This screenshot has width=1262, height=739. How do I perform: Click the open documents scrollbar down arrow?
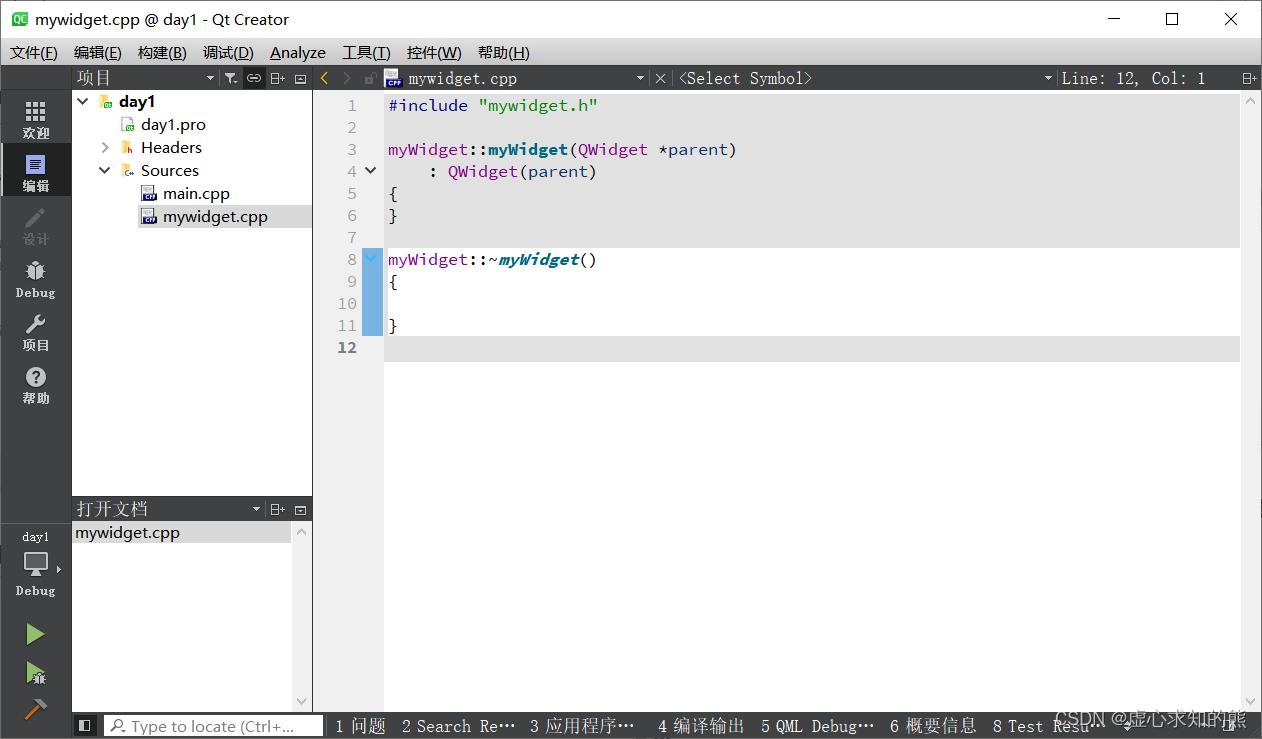tap(302, 702)
